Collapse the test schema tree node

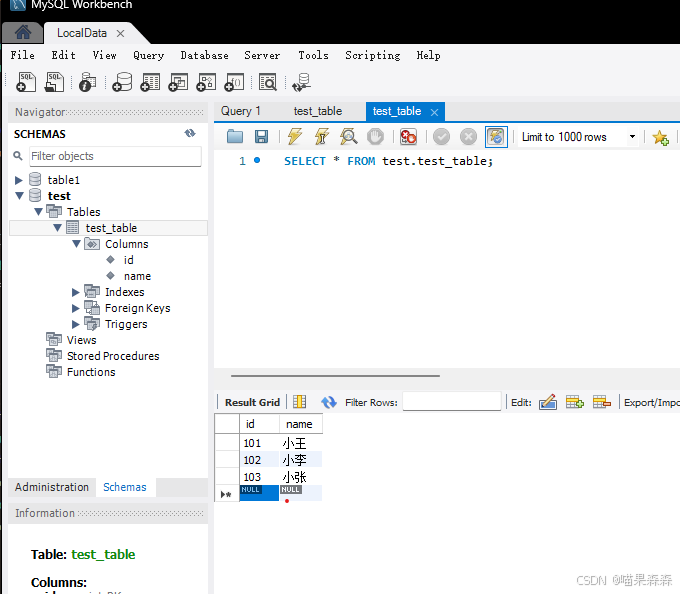19,196
